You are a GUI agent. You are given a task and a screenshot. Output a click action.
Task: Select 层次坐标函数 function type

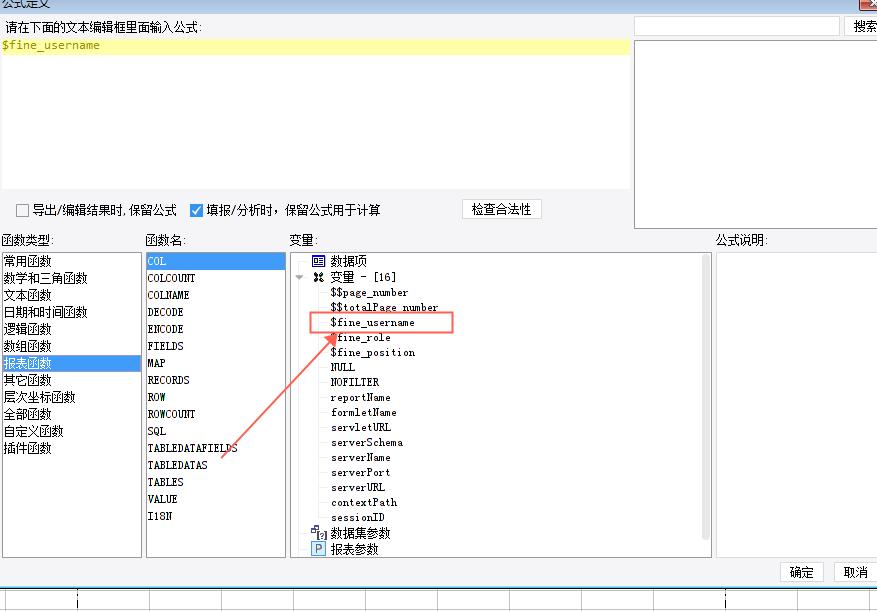coord(72,397)
